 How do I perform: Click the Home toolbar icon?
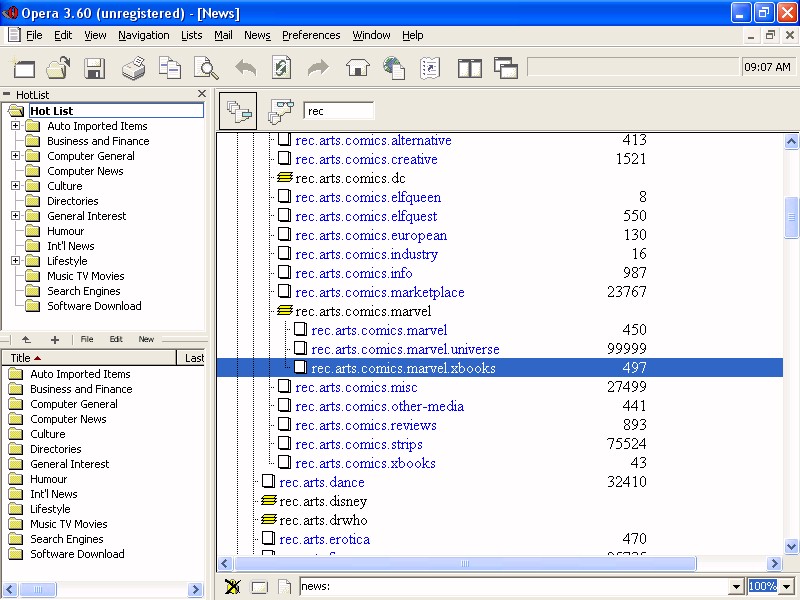[358, 68]
